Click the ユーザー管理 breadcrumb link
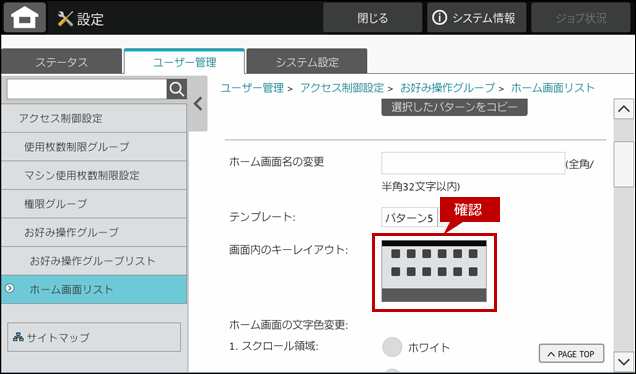This screenshot has width=636, height=374. 252,88
